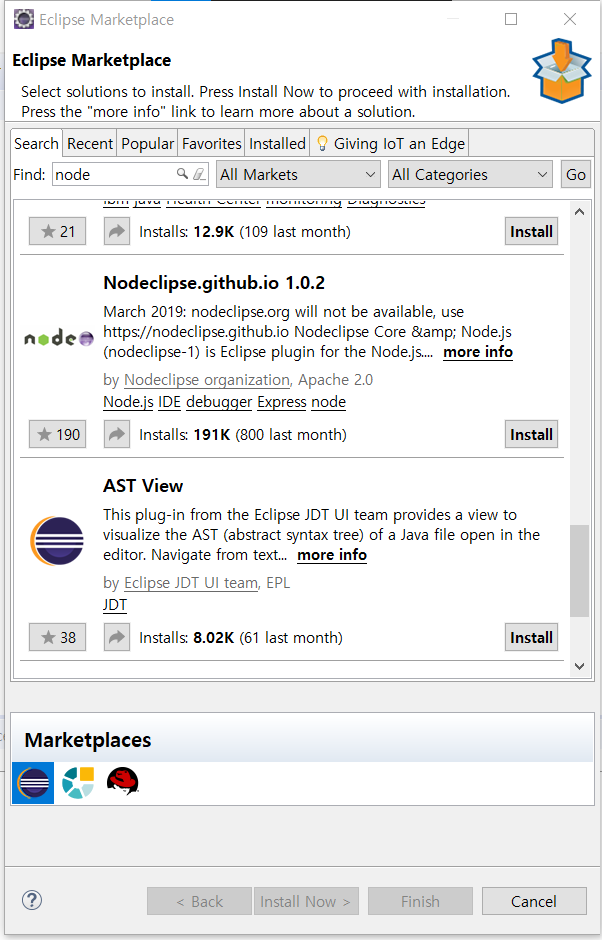This screenshot has width=602, height=940.
Task: Click the results list scrollbar thumb
Action: click(579, 571)
